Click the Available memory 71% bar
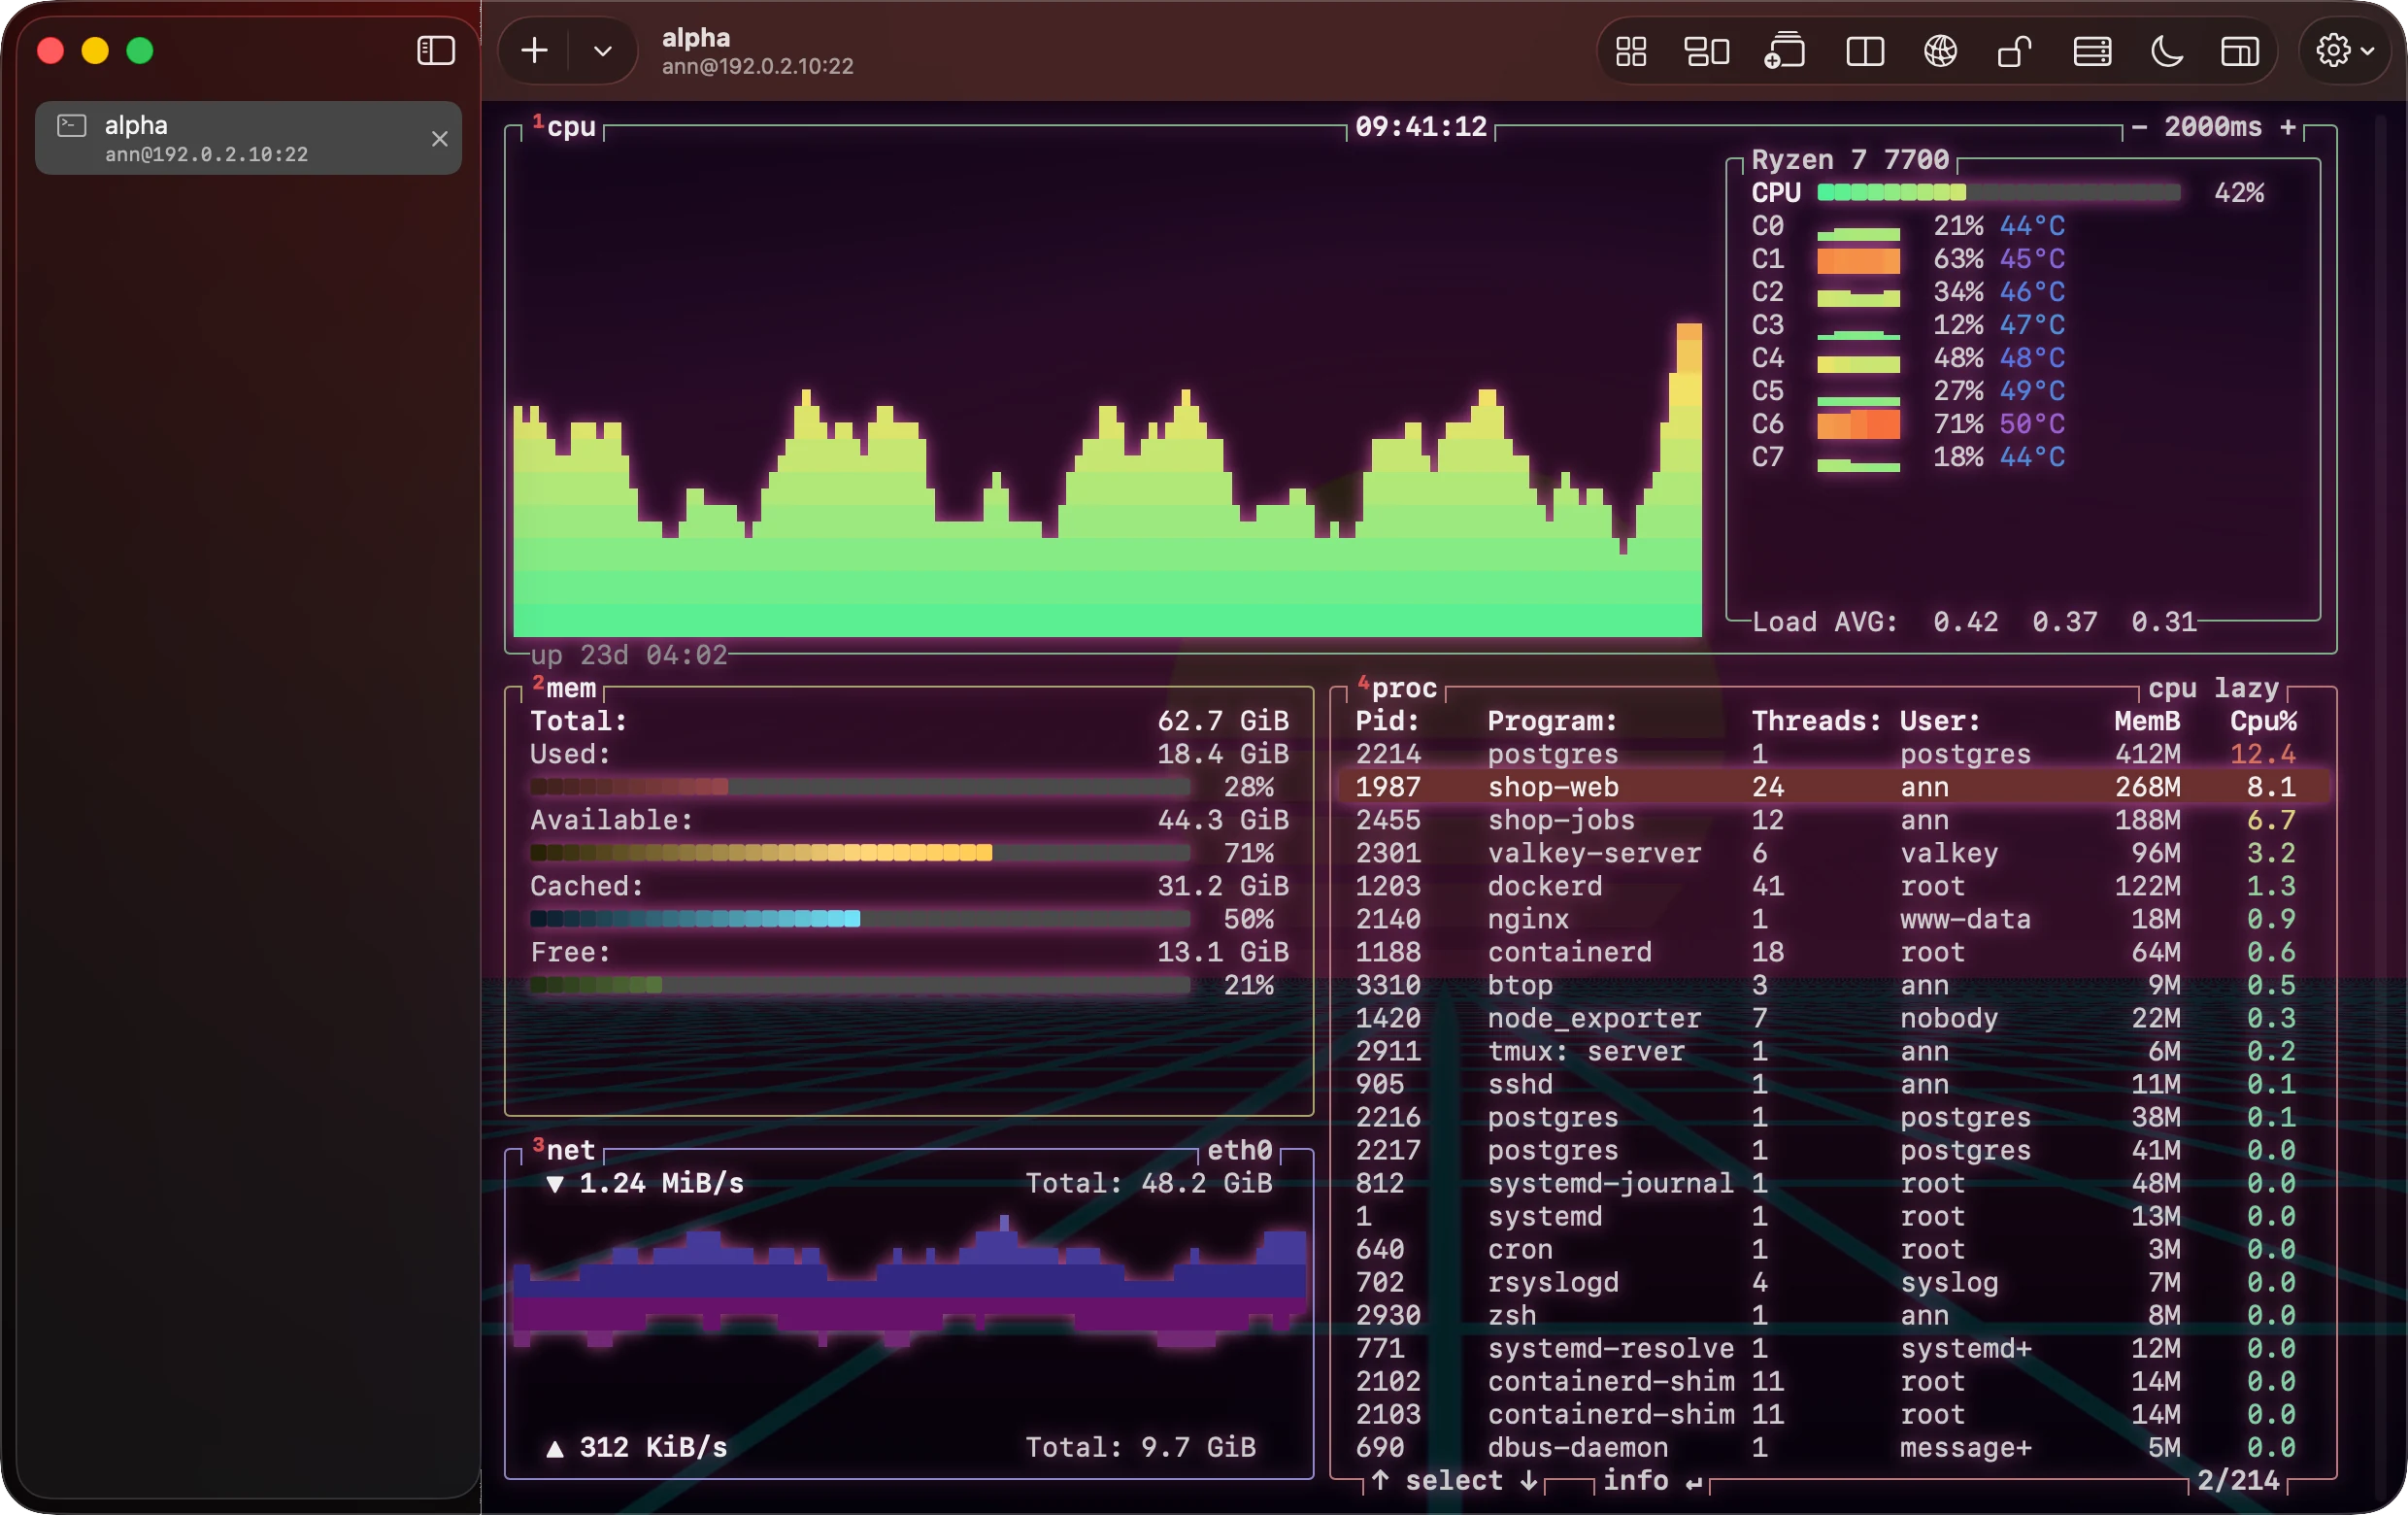The image size is (2408, 1515). (x=860, y=853)
